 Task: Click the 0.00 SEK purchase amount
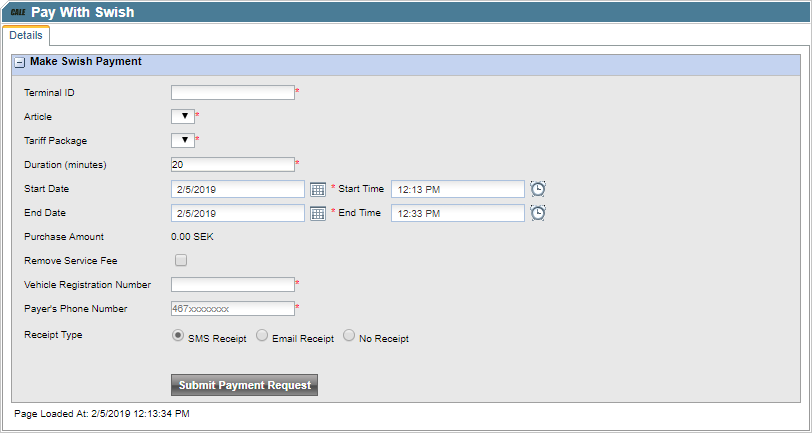click(192, 237)
